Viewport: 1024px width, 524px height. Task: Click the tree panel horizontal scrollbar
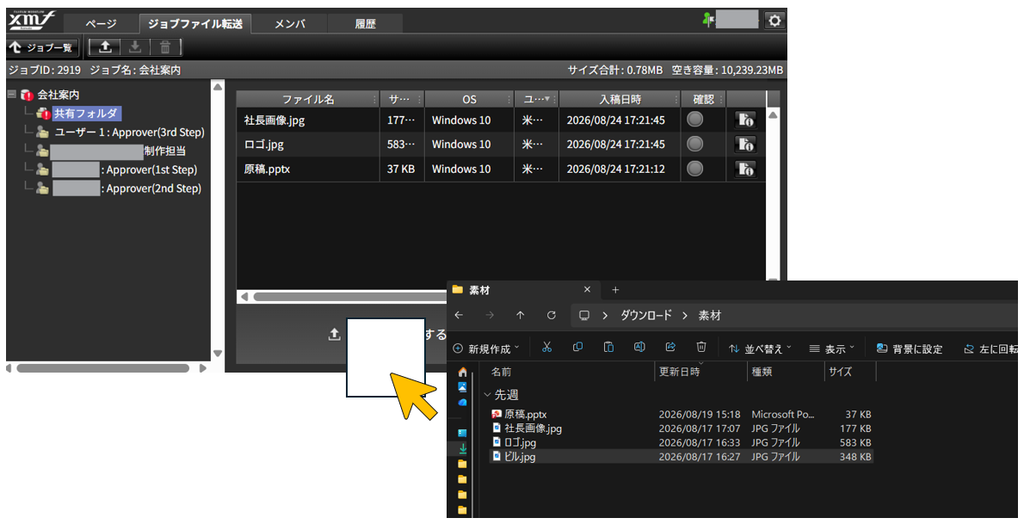pos(103,368)
